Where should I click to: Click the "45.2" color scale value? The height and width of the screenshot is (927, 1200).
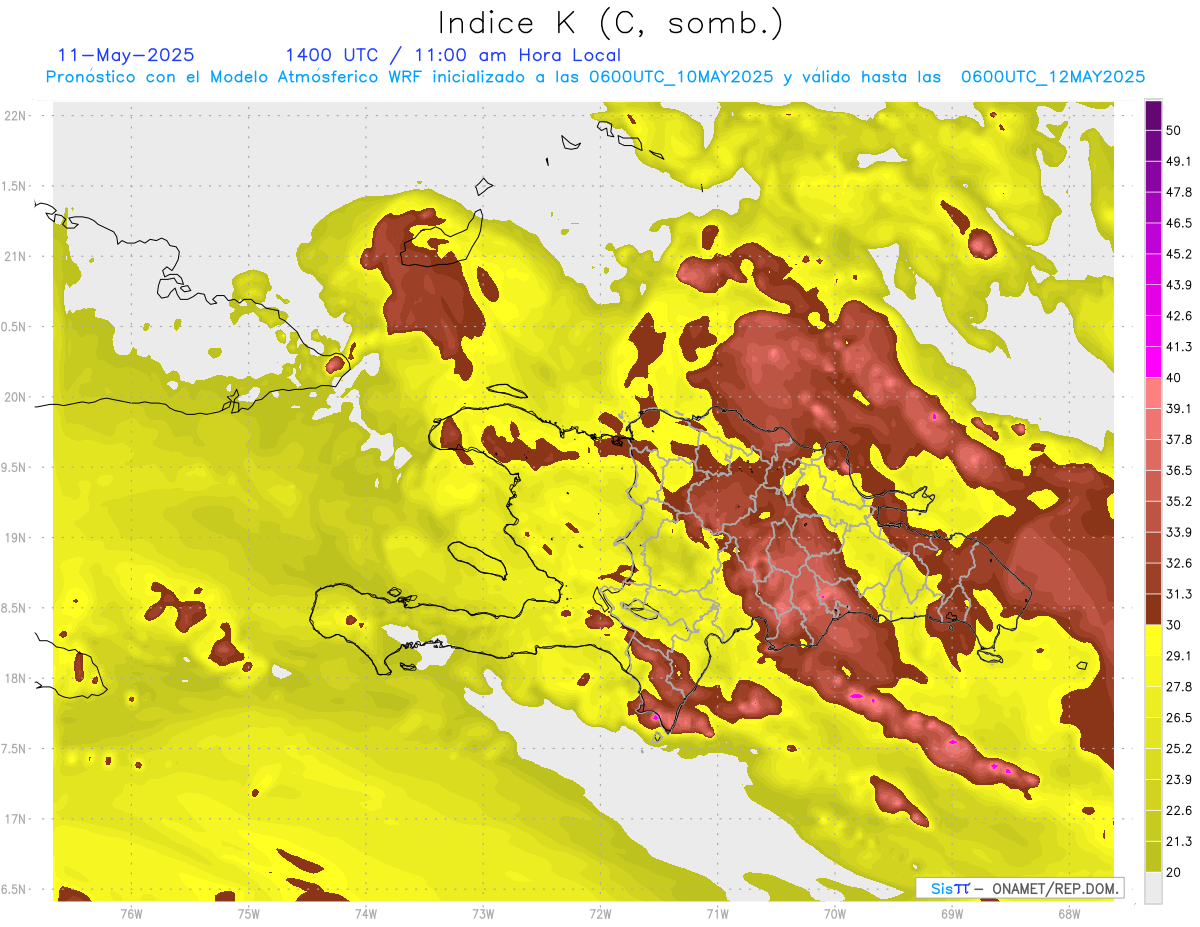[x=1178, y=254]
